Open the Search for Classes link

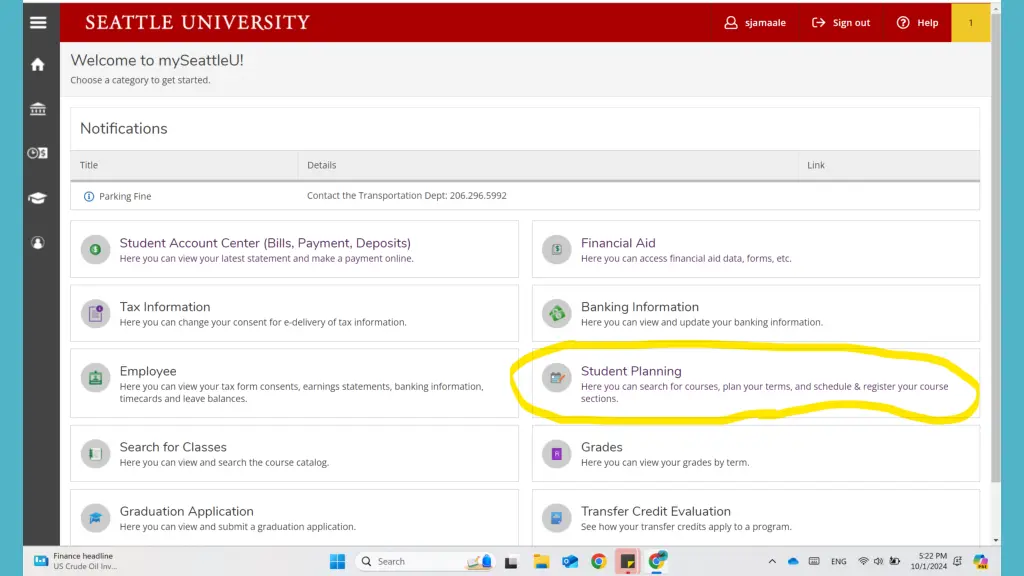(x=173, y=447)
